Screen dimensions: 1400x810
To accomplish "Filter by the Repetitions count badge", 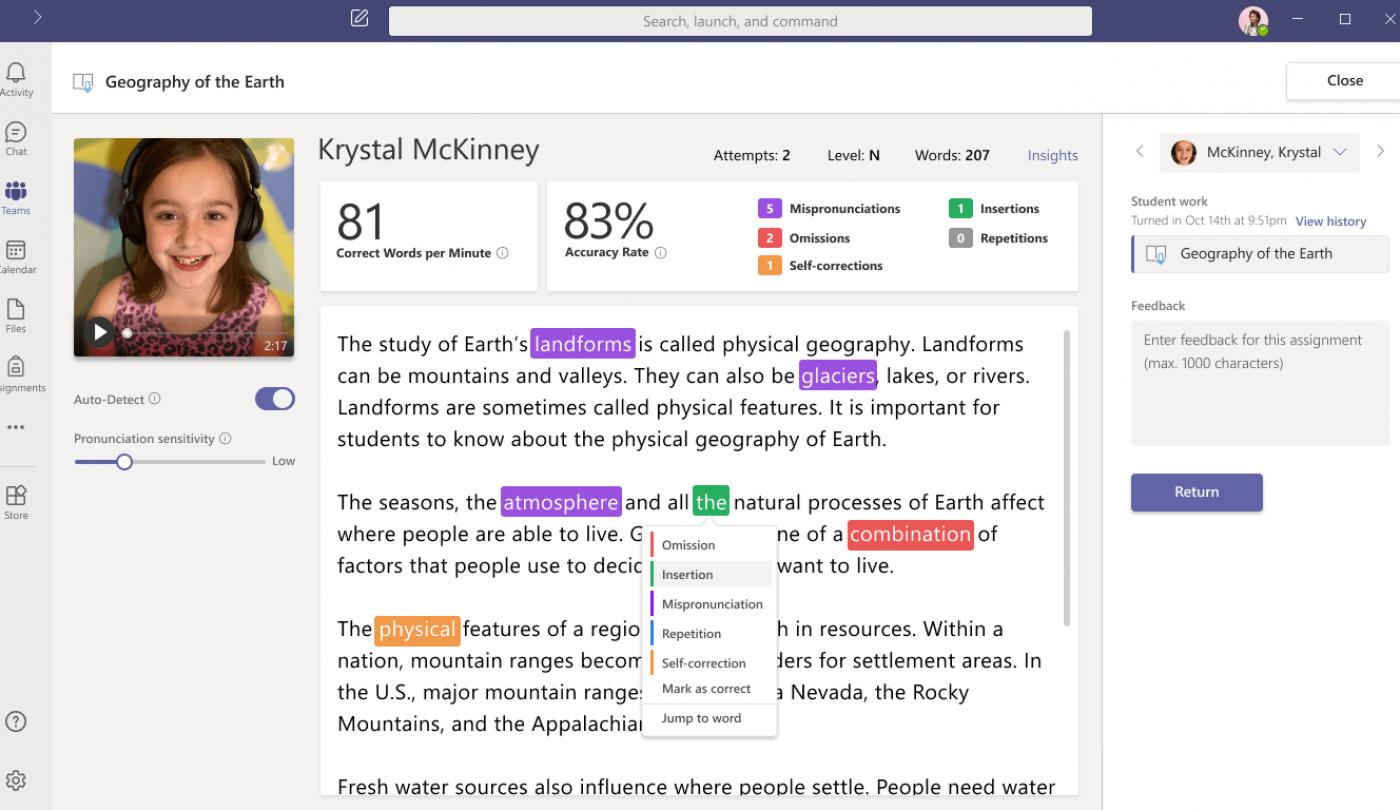I will [x=960, y=238].
